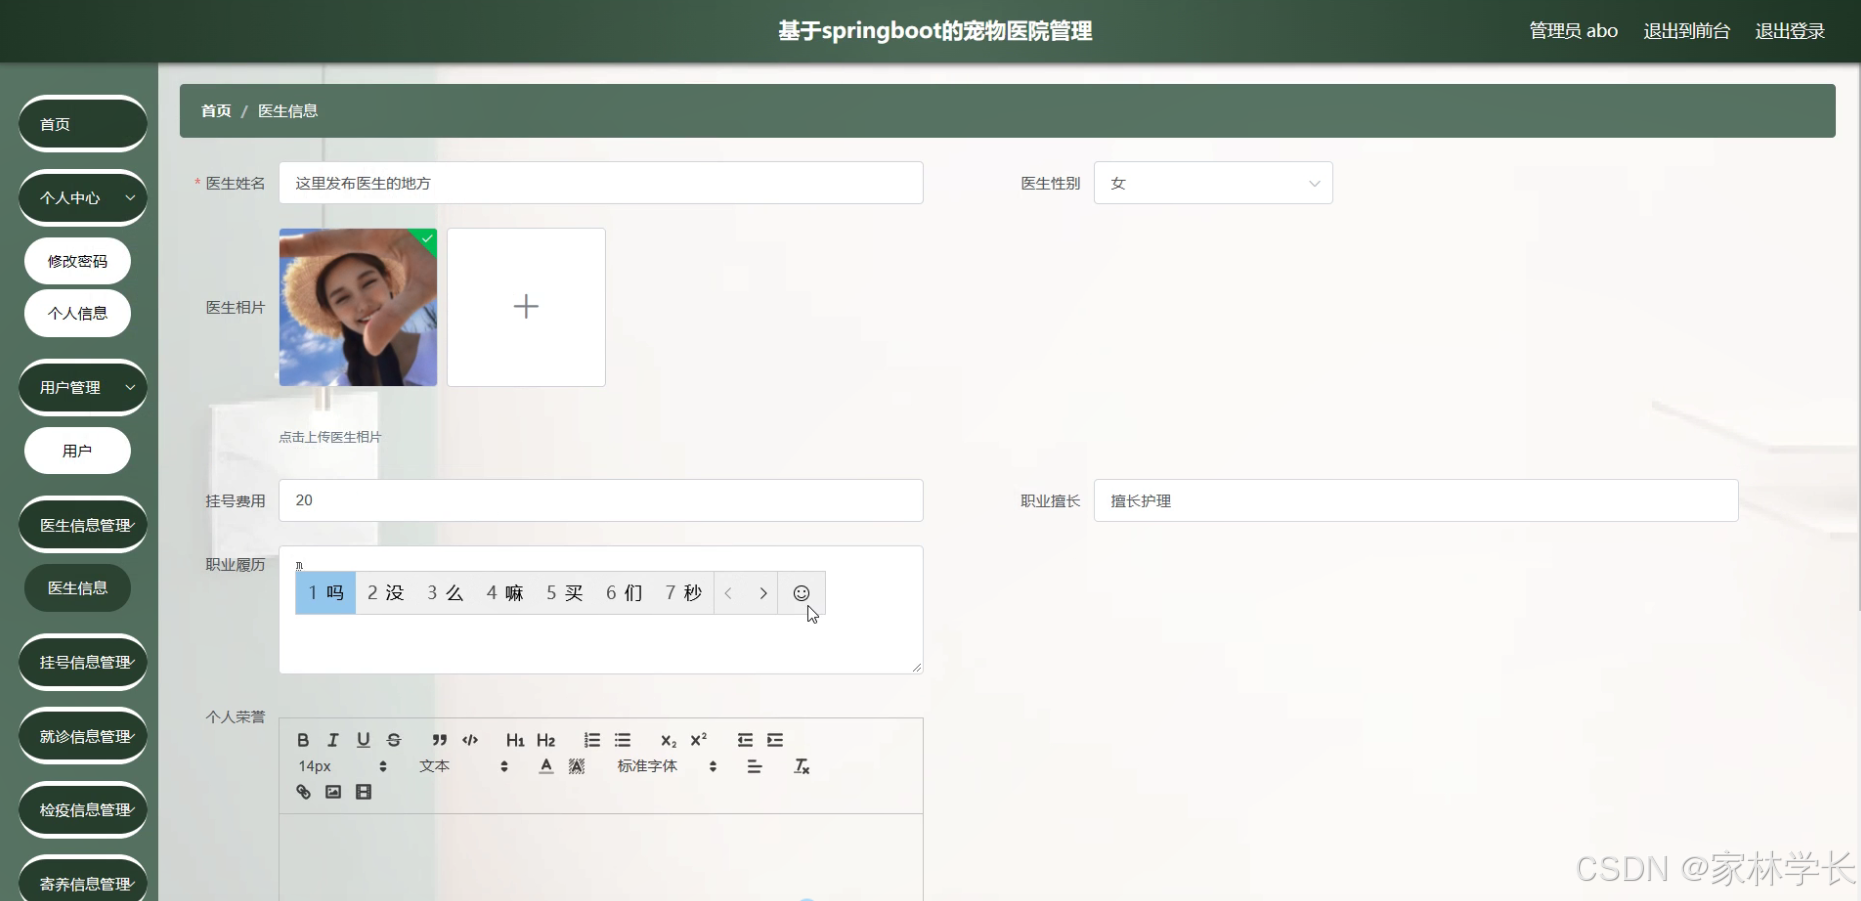This screenshot has width=1861, height=901.
Task: Click 退出登录 to log out
Action: [1790, 31]
